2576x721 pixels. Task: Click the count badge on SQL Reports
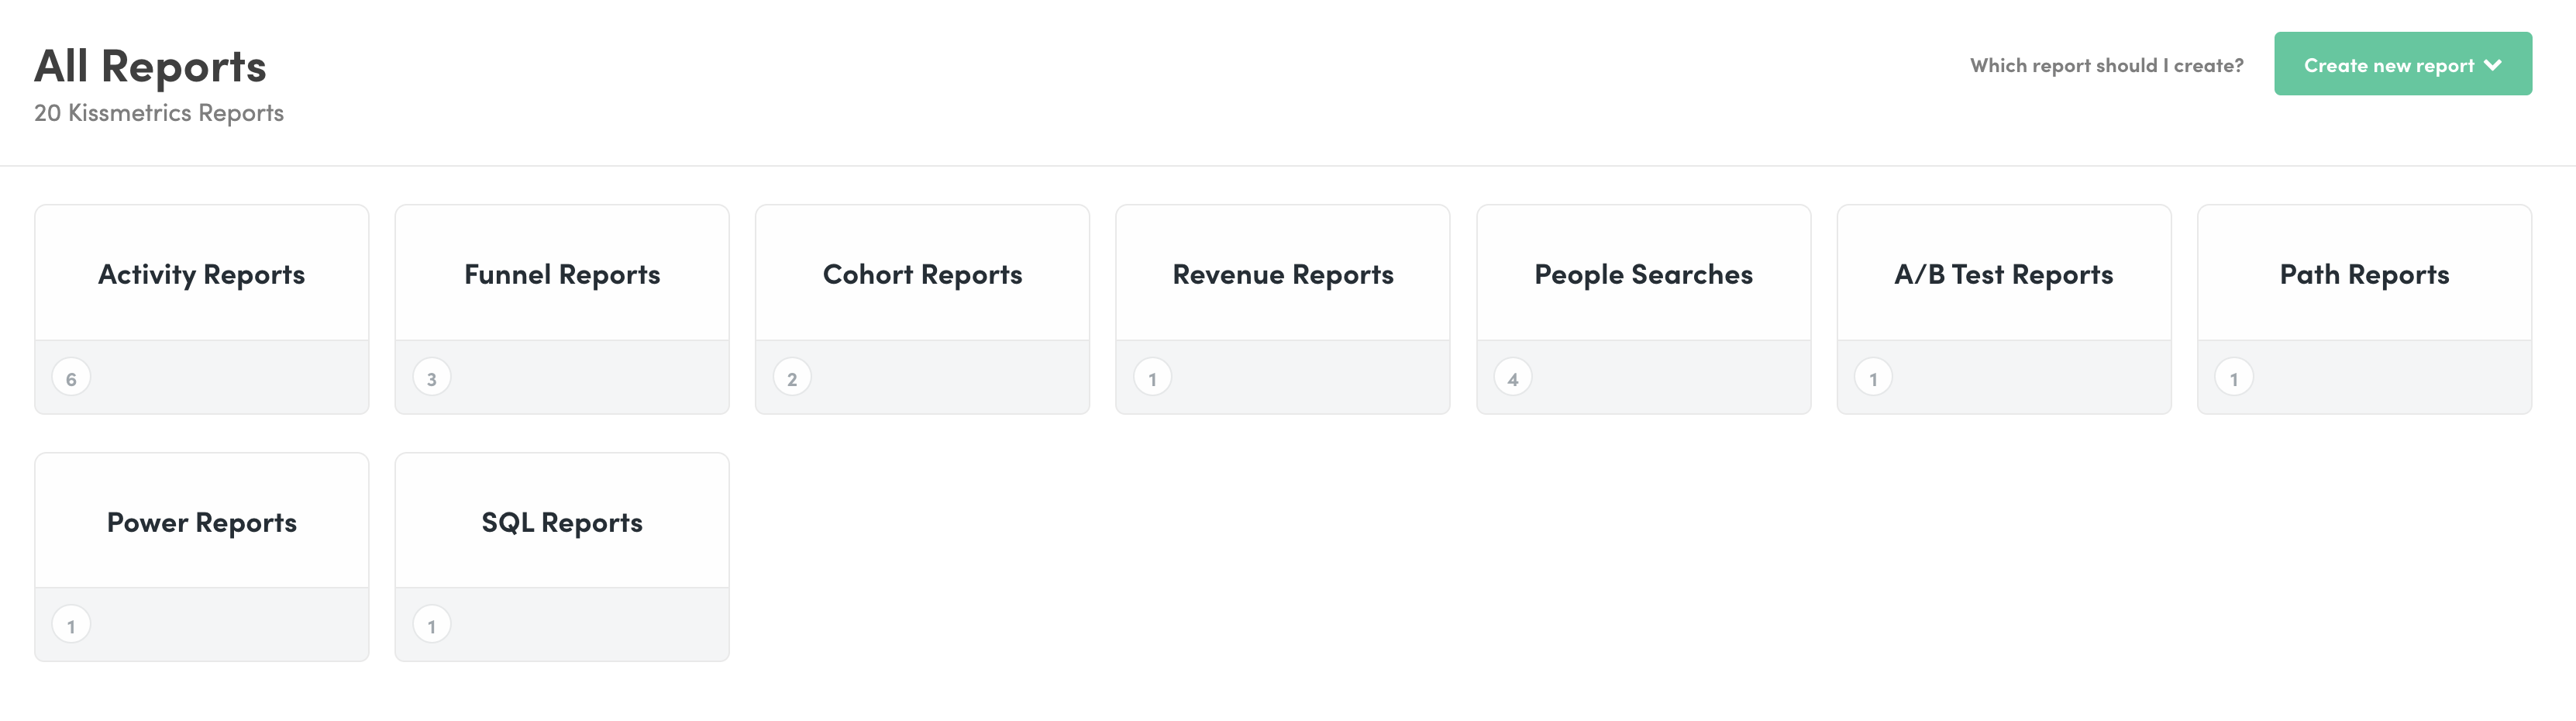click(x=432, y=623)
